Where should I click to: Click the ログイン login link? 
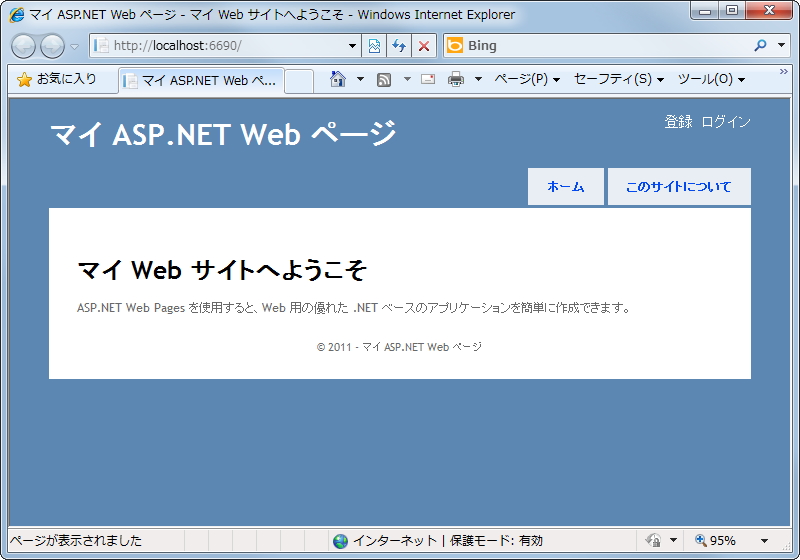(x=726, y=122)
